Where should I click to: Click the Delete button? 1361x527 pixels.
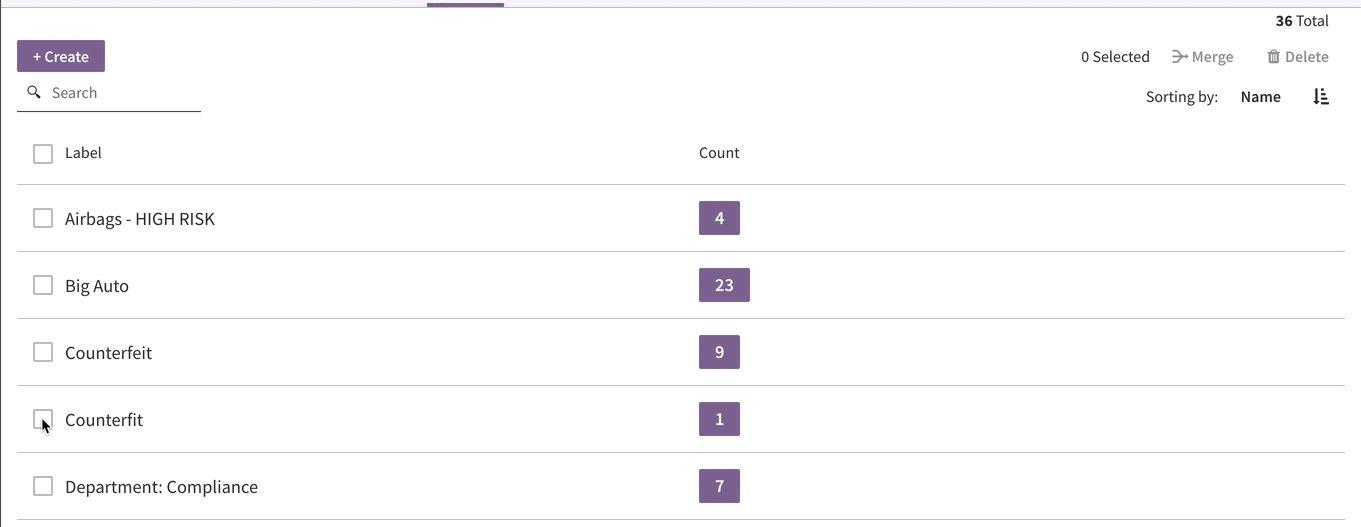click(1298, 57)
